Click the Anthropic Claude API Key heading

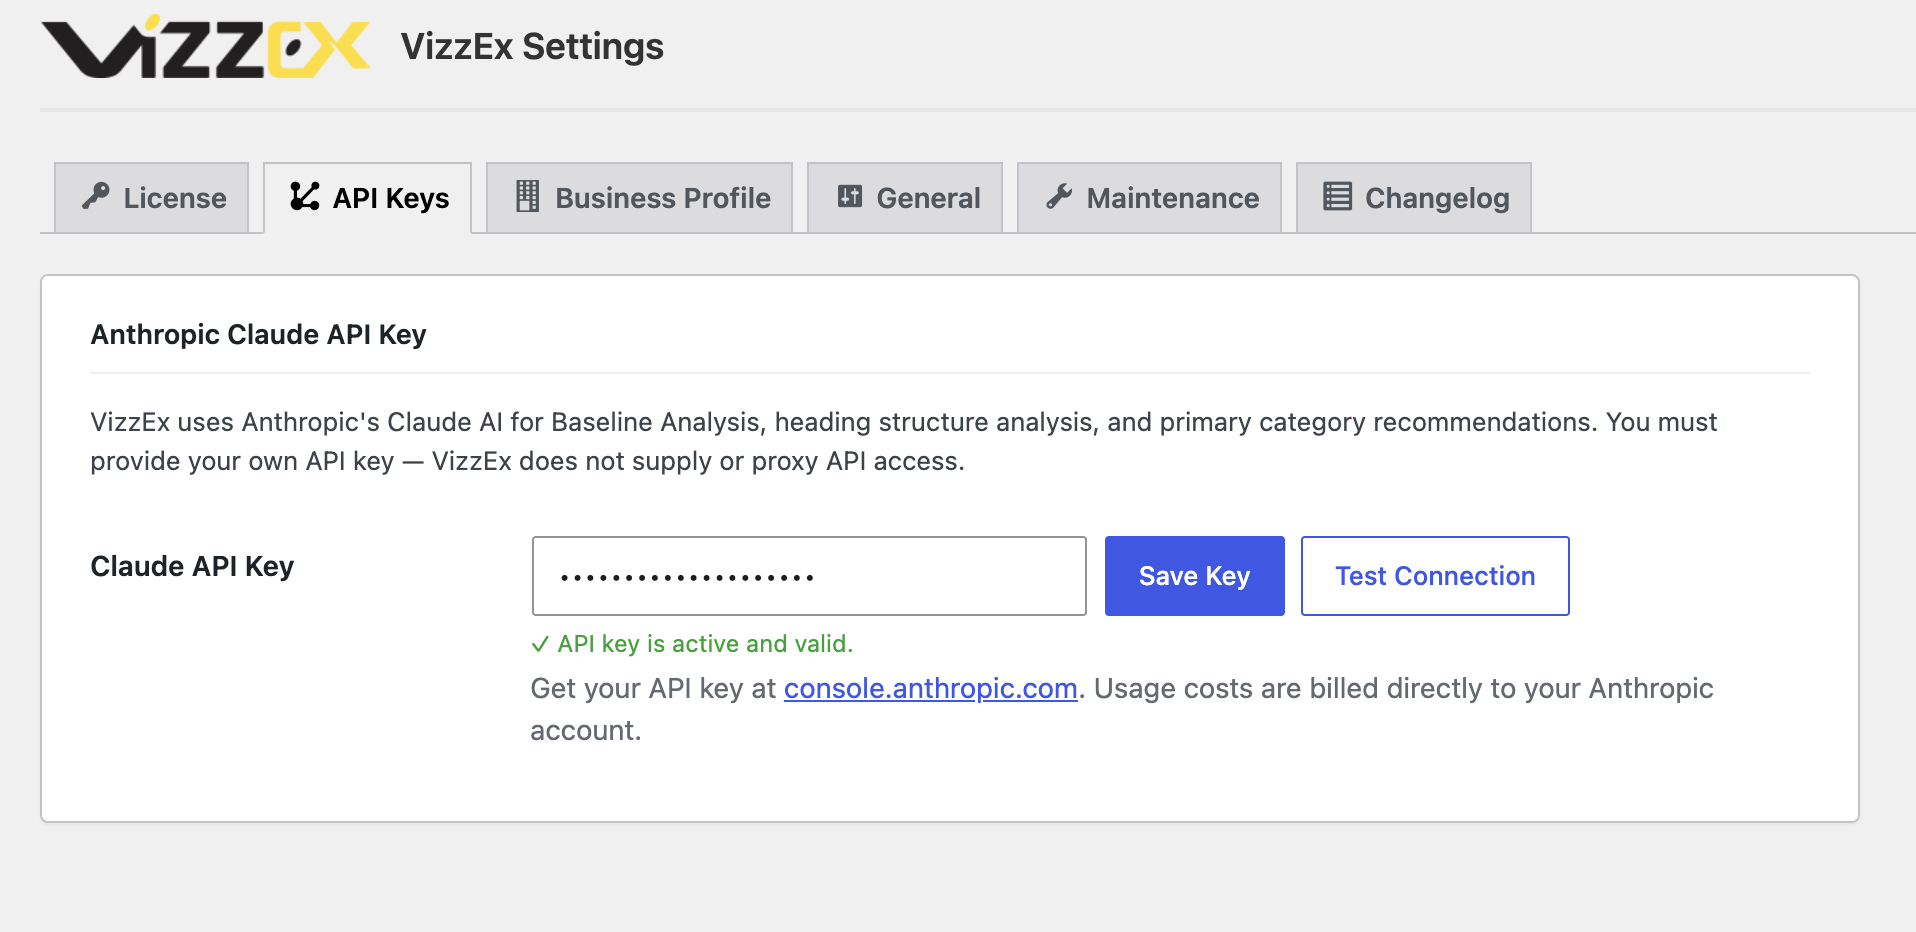[259, 334]
